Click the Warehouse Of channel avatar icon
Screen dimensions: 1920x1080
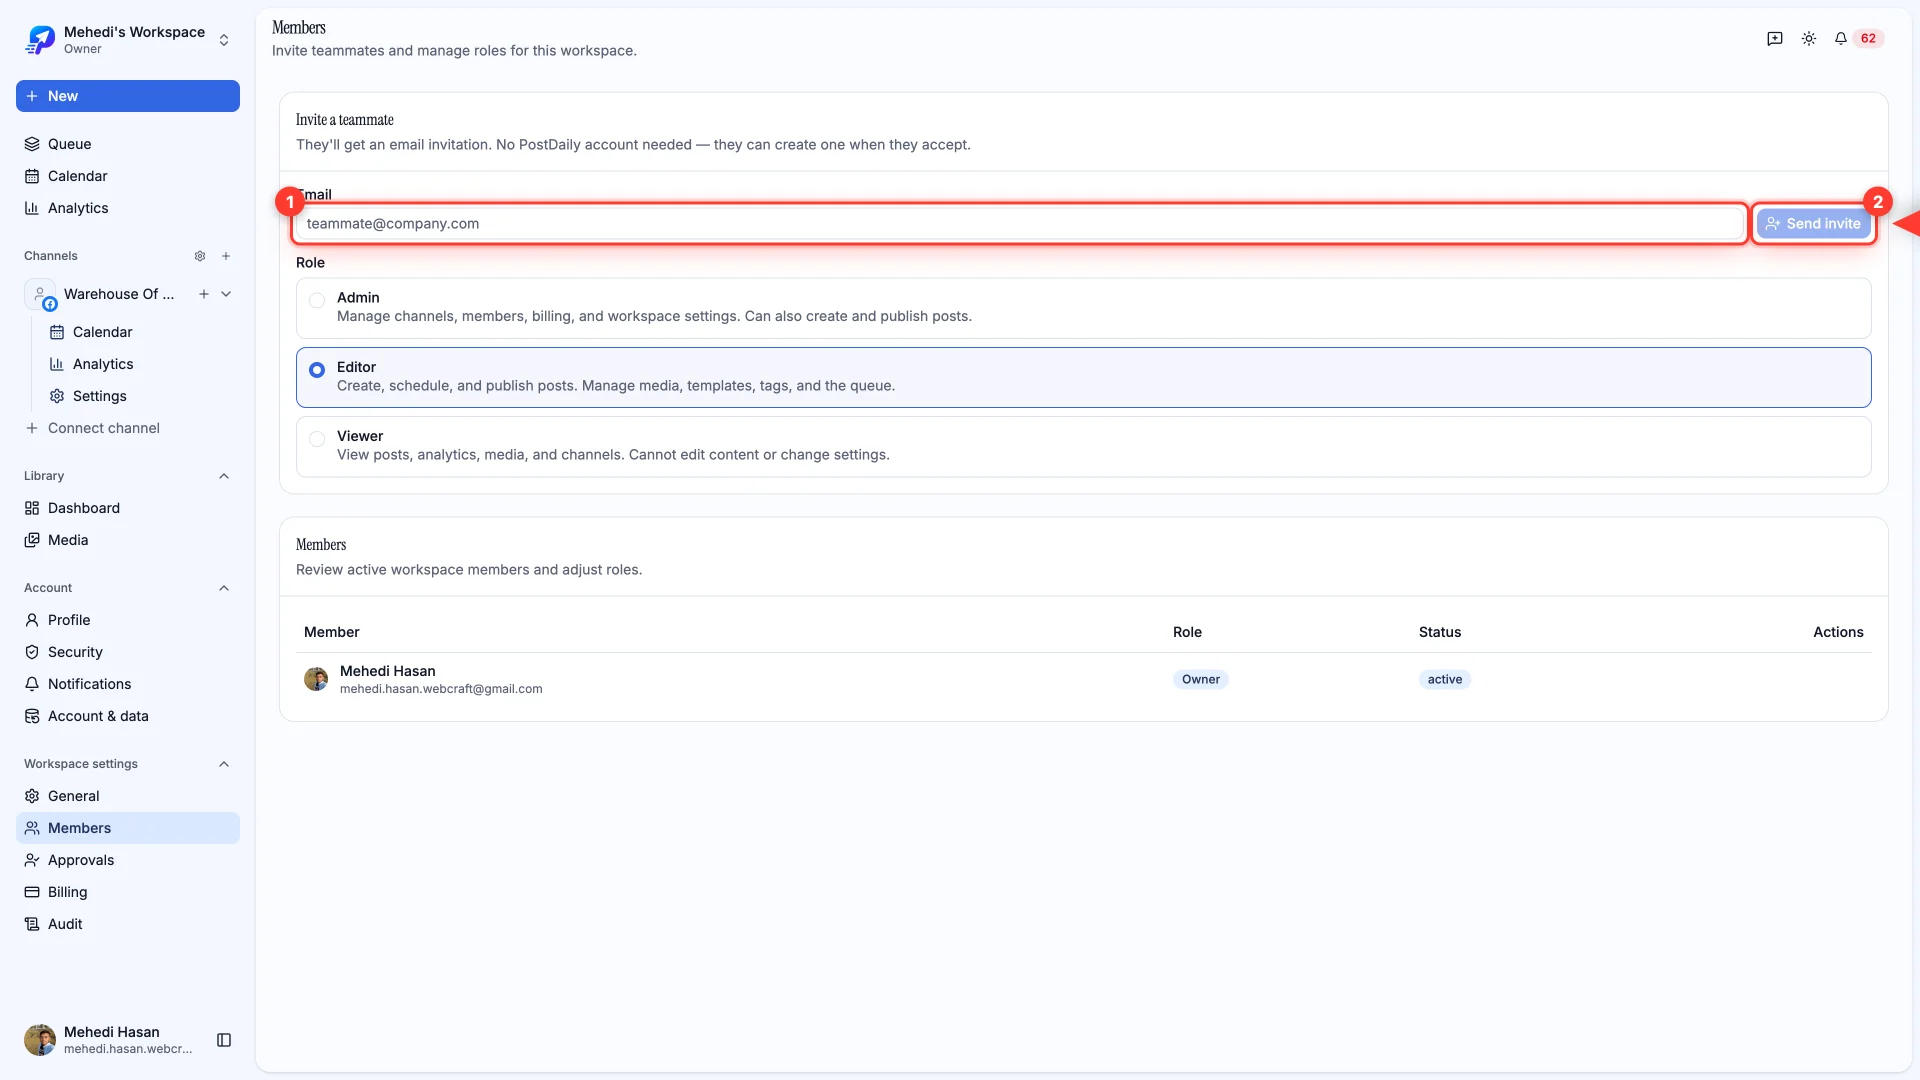(x=40, y=294)
